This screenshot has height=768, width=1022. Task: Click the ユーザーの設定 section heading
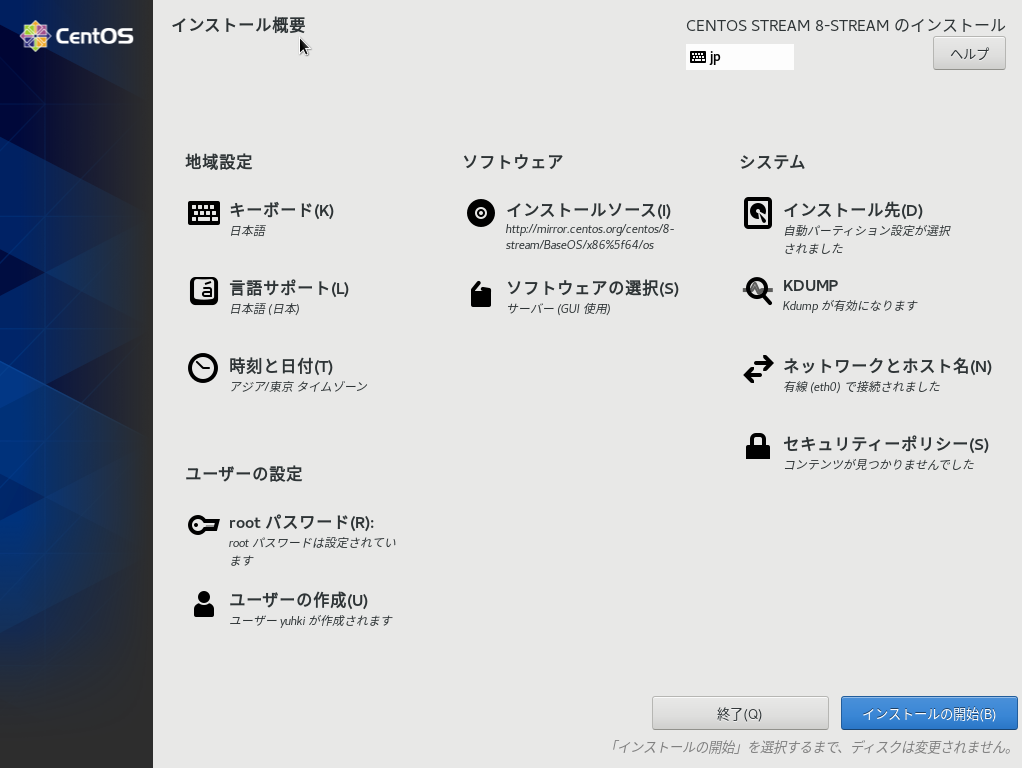(x=244, y=474)
